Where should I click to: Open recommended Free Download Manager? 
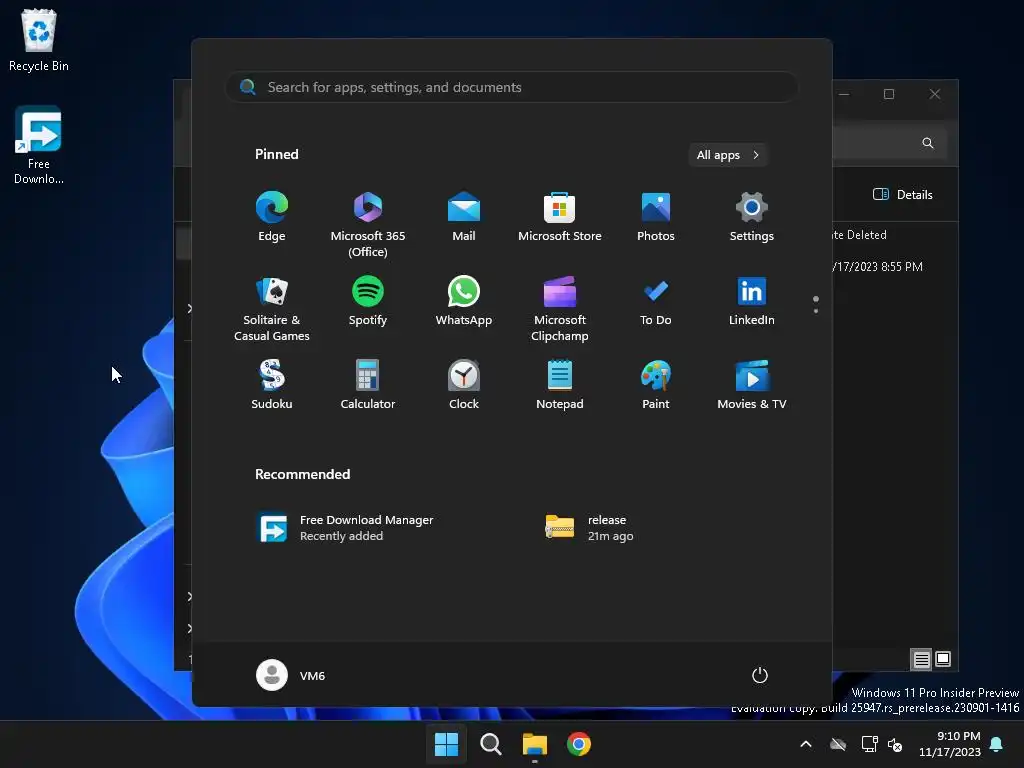346,528
